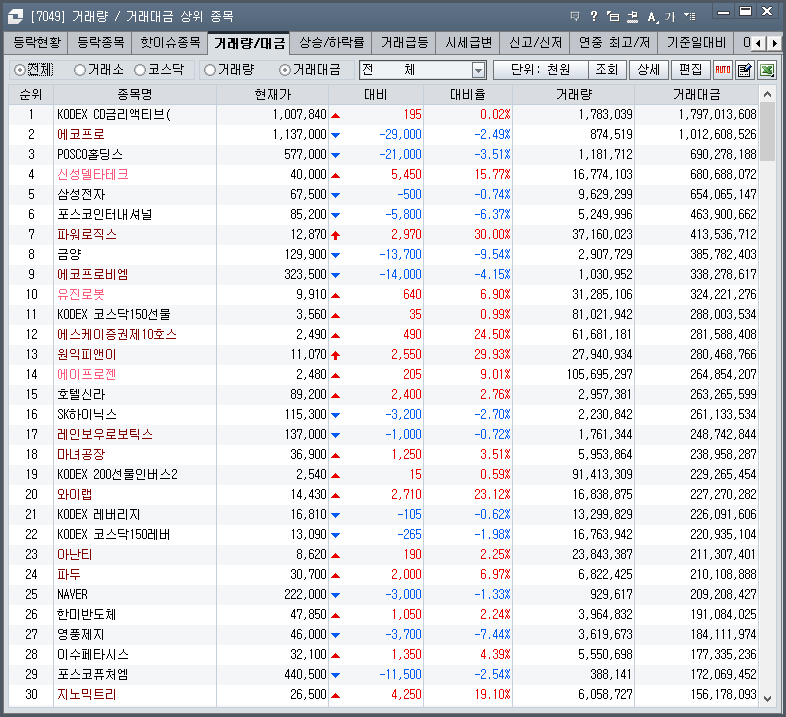Click the 금양 current price 129,900
The width and height of the screenshot is (786, 717).
(x=305, y=255)
